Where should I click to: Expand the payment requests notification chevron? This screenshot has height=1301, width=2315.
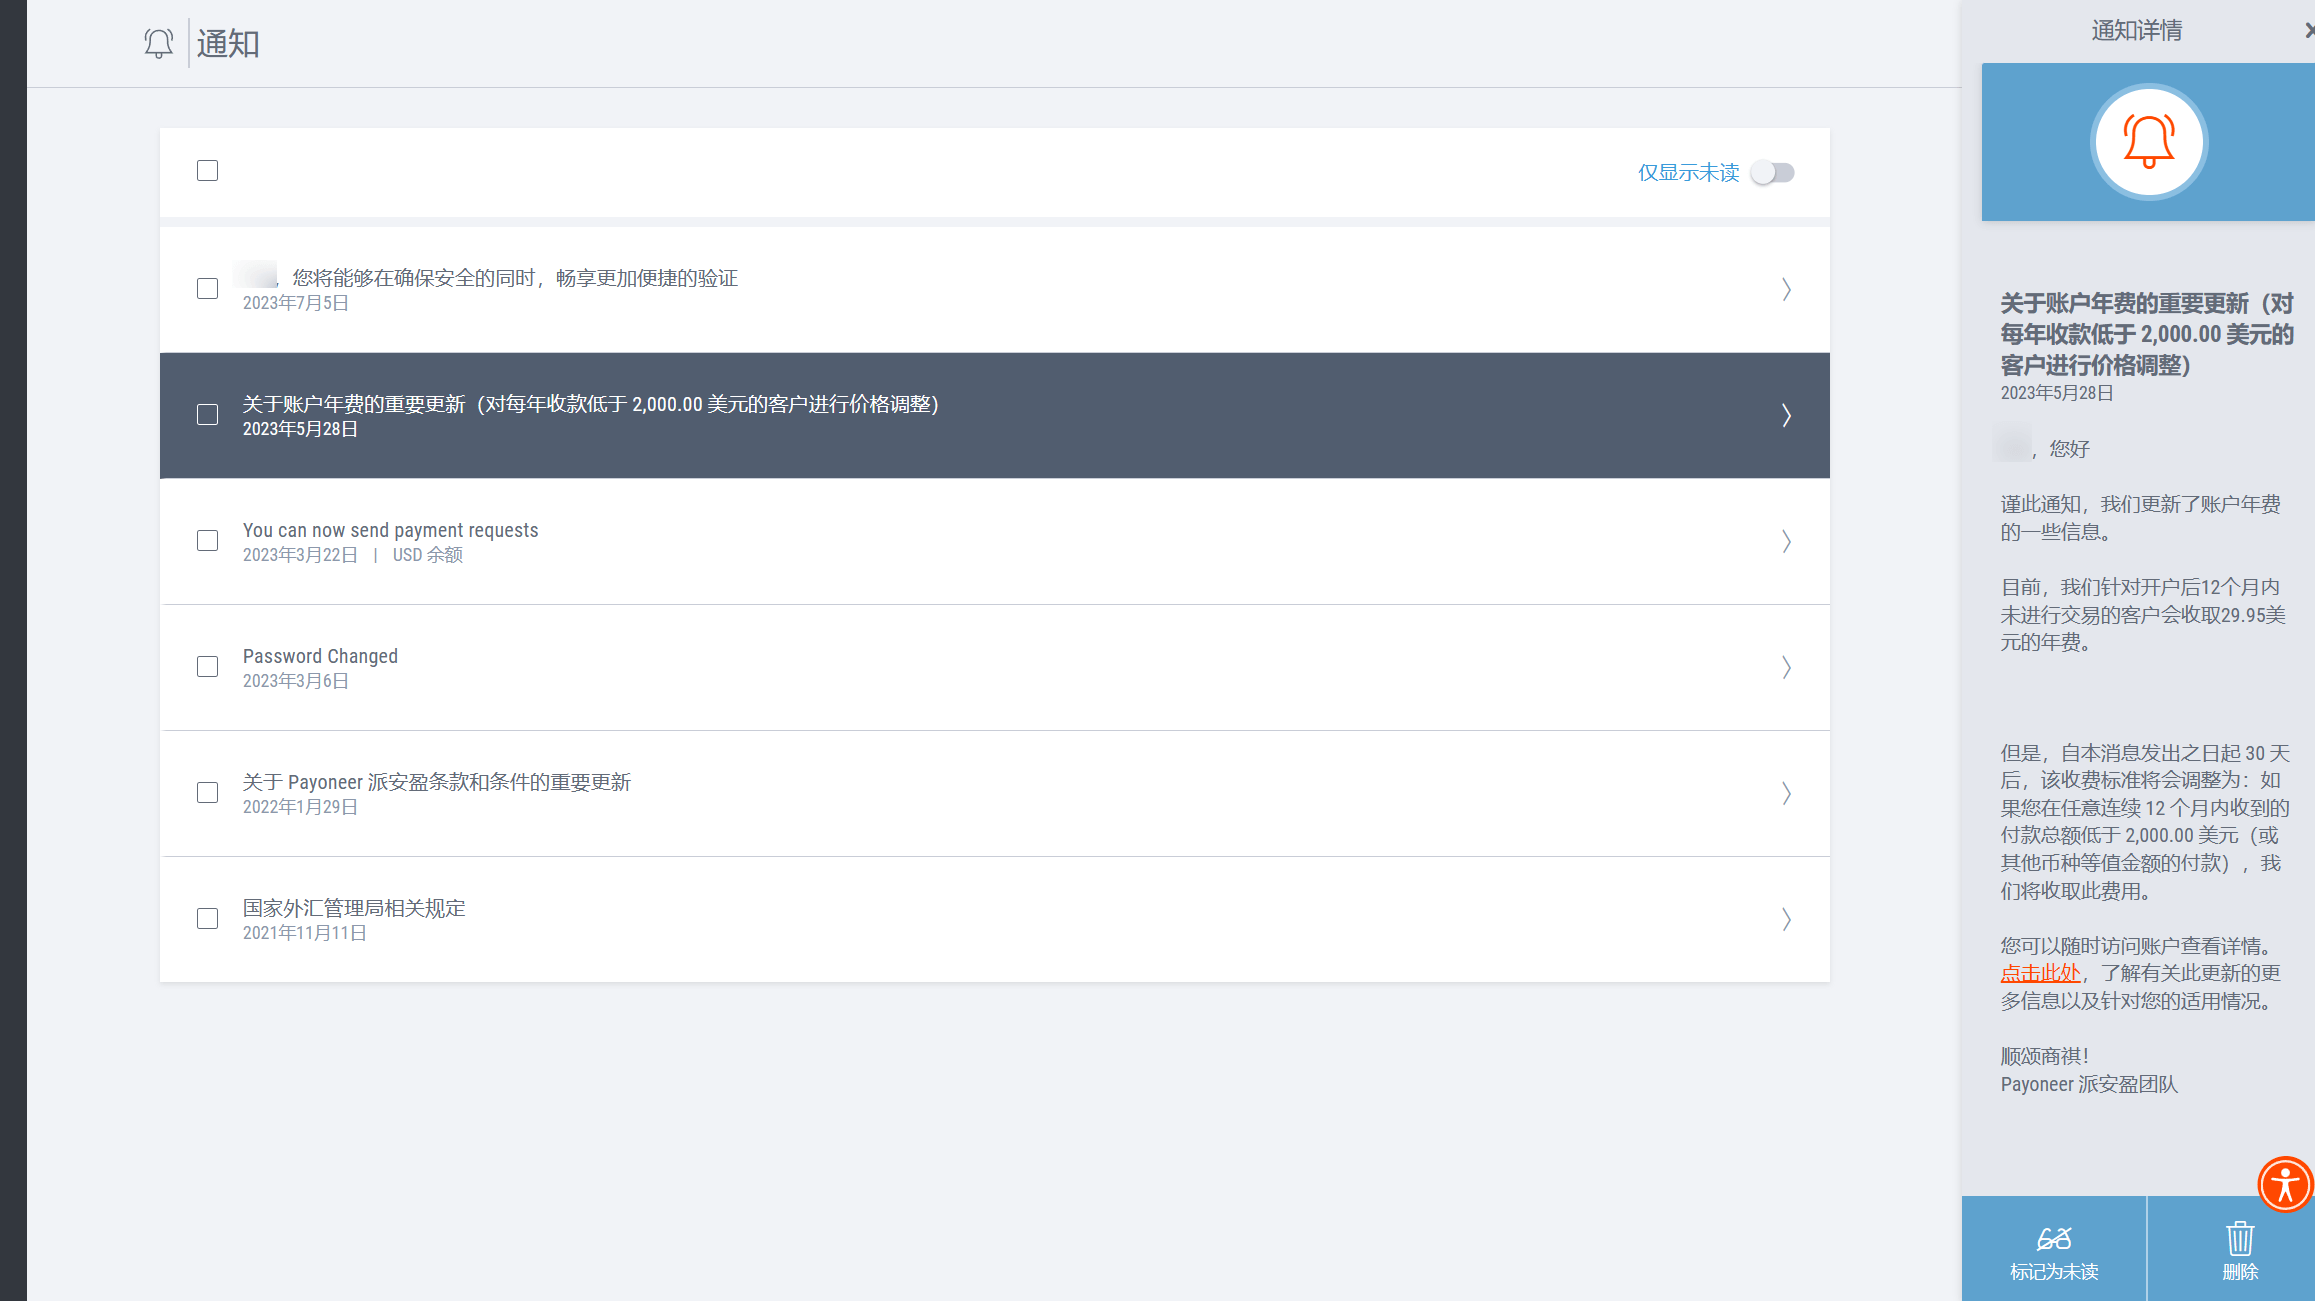coord(1786,541)
